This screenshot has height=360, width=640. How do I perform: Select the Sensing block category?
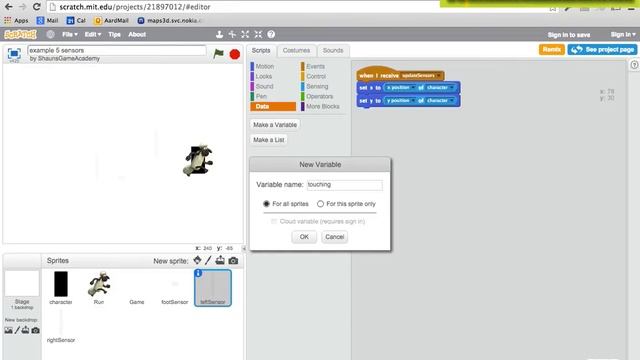(x=316, y=86)
